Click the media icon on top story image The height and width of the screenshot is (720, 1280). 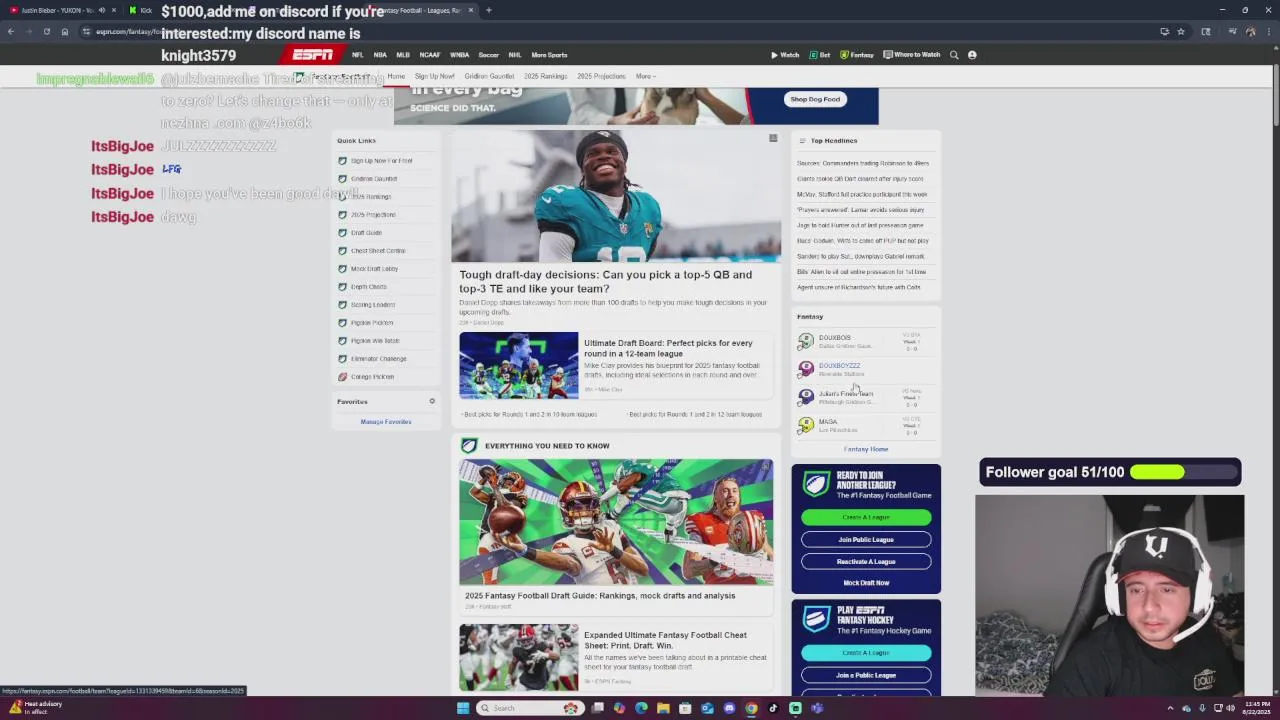773,138
